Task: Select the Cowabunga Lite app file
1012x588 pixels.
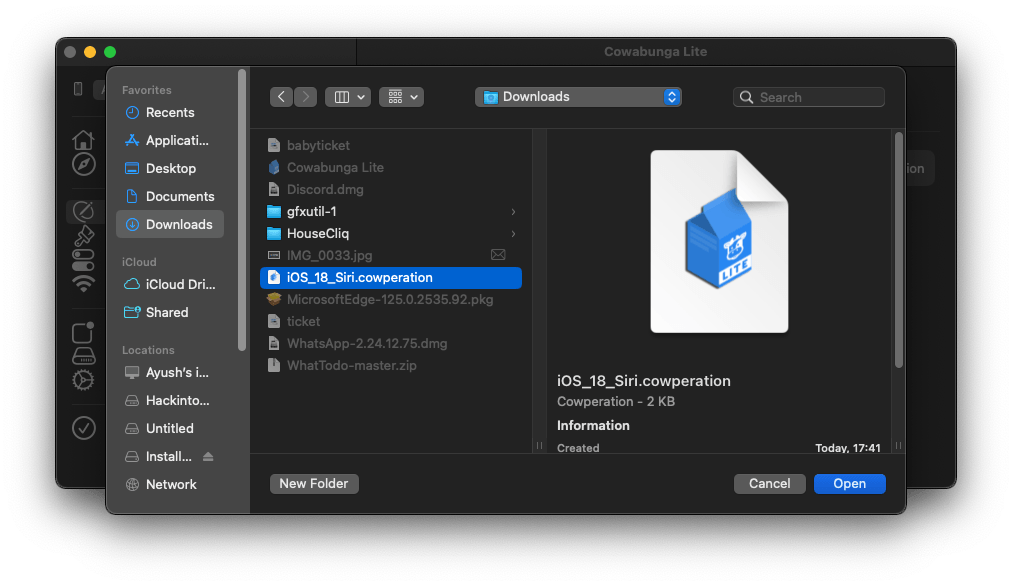Action: click(x=390, y=167)
